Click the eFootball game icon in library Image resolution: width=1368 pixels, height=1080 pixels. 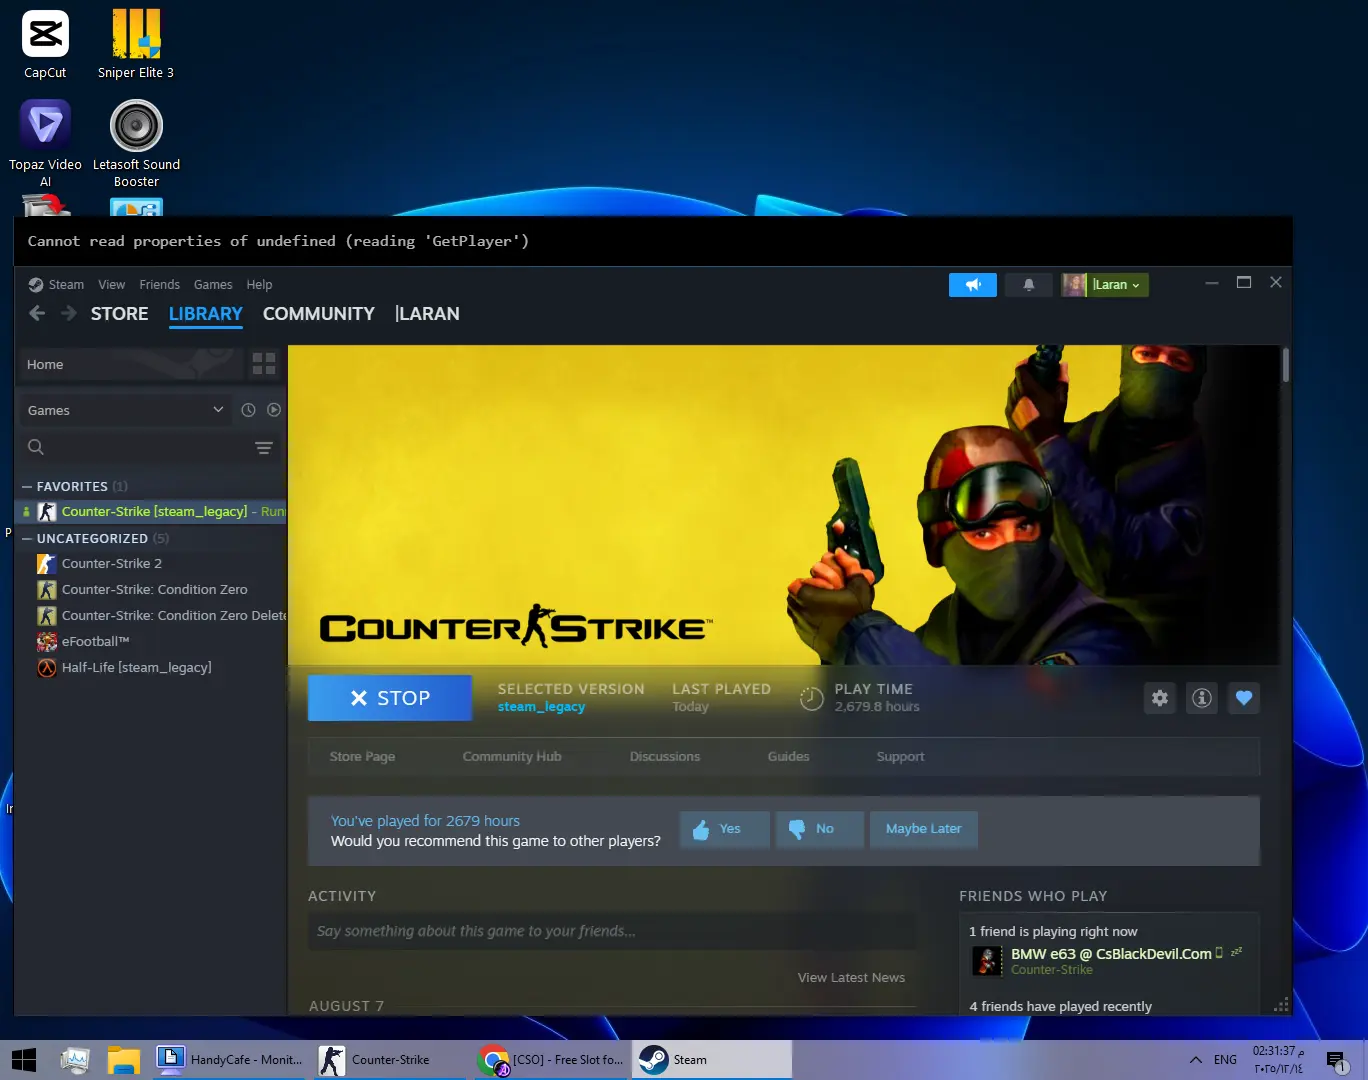tap(47, 642)
